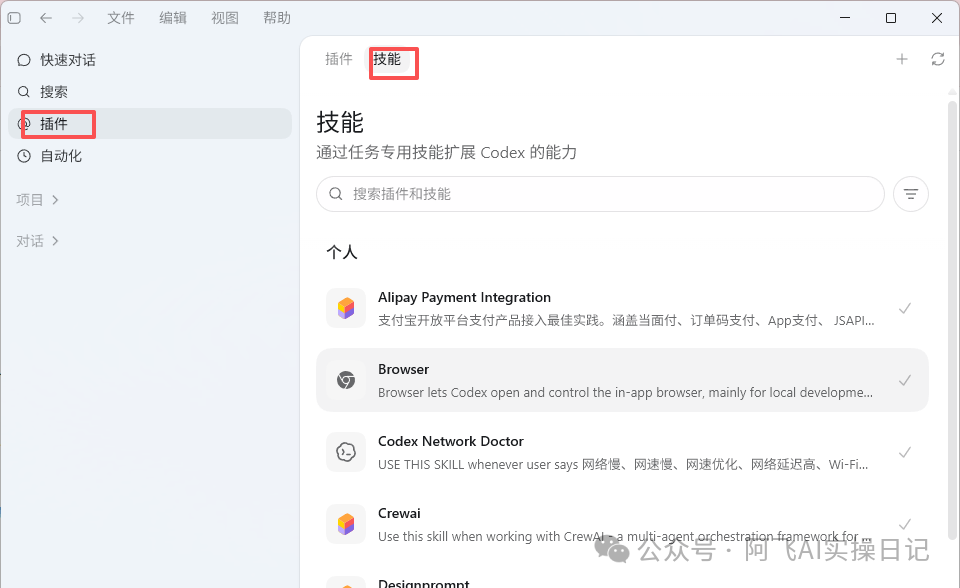Image resolution: width=960 pixels, height=588 pixels.
Task: Open 自动化 in the sidebar
Action: pyautogui.click(x=150, y=156)
